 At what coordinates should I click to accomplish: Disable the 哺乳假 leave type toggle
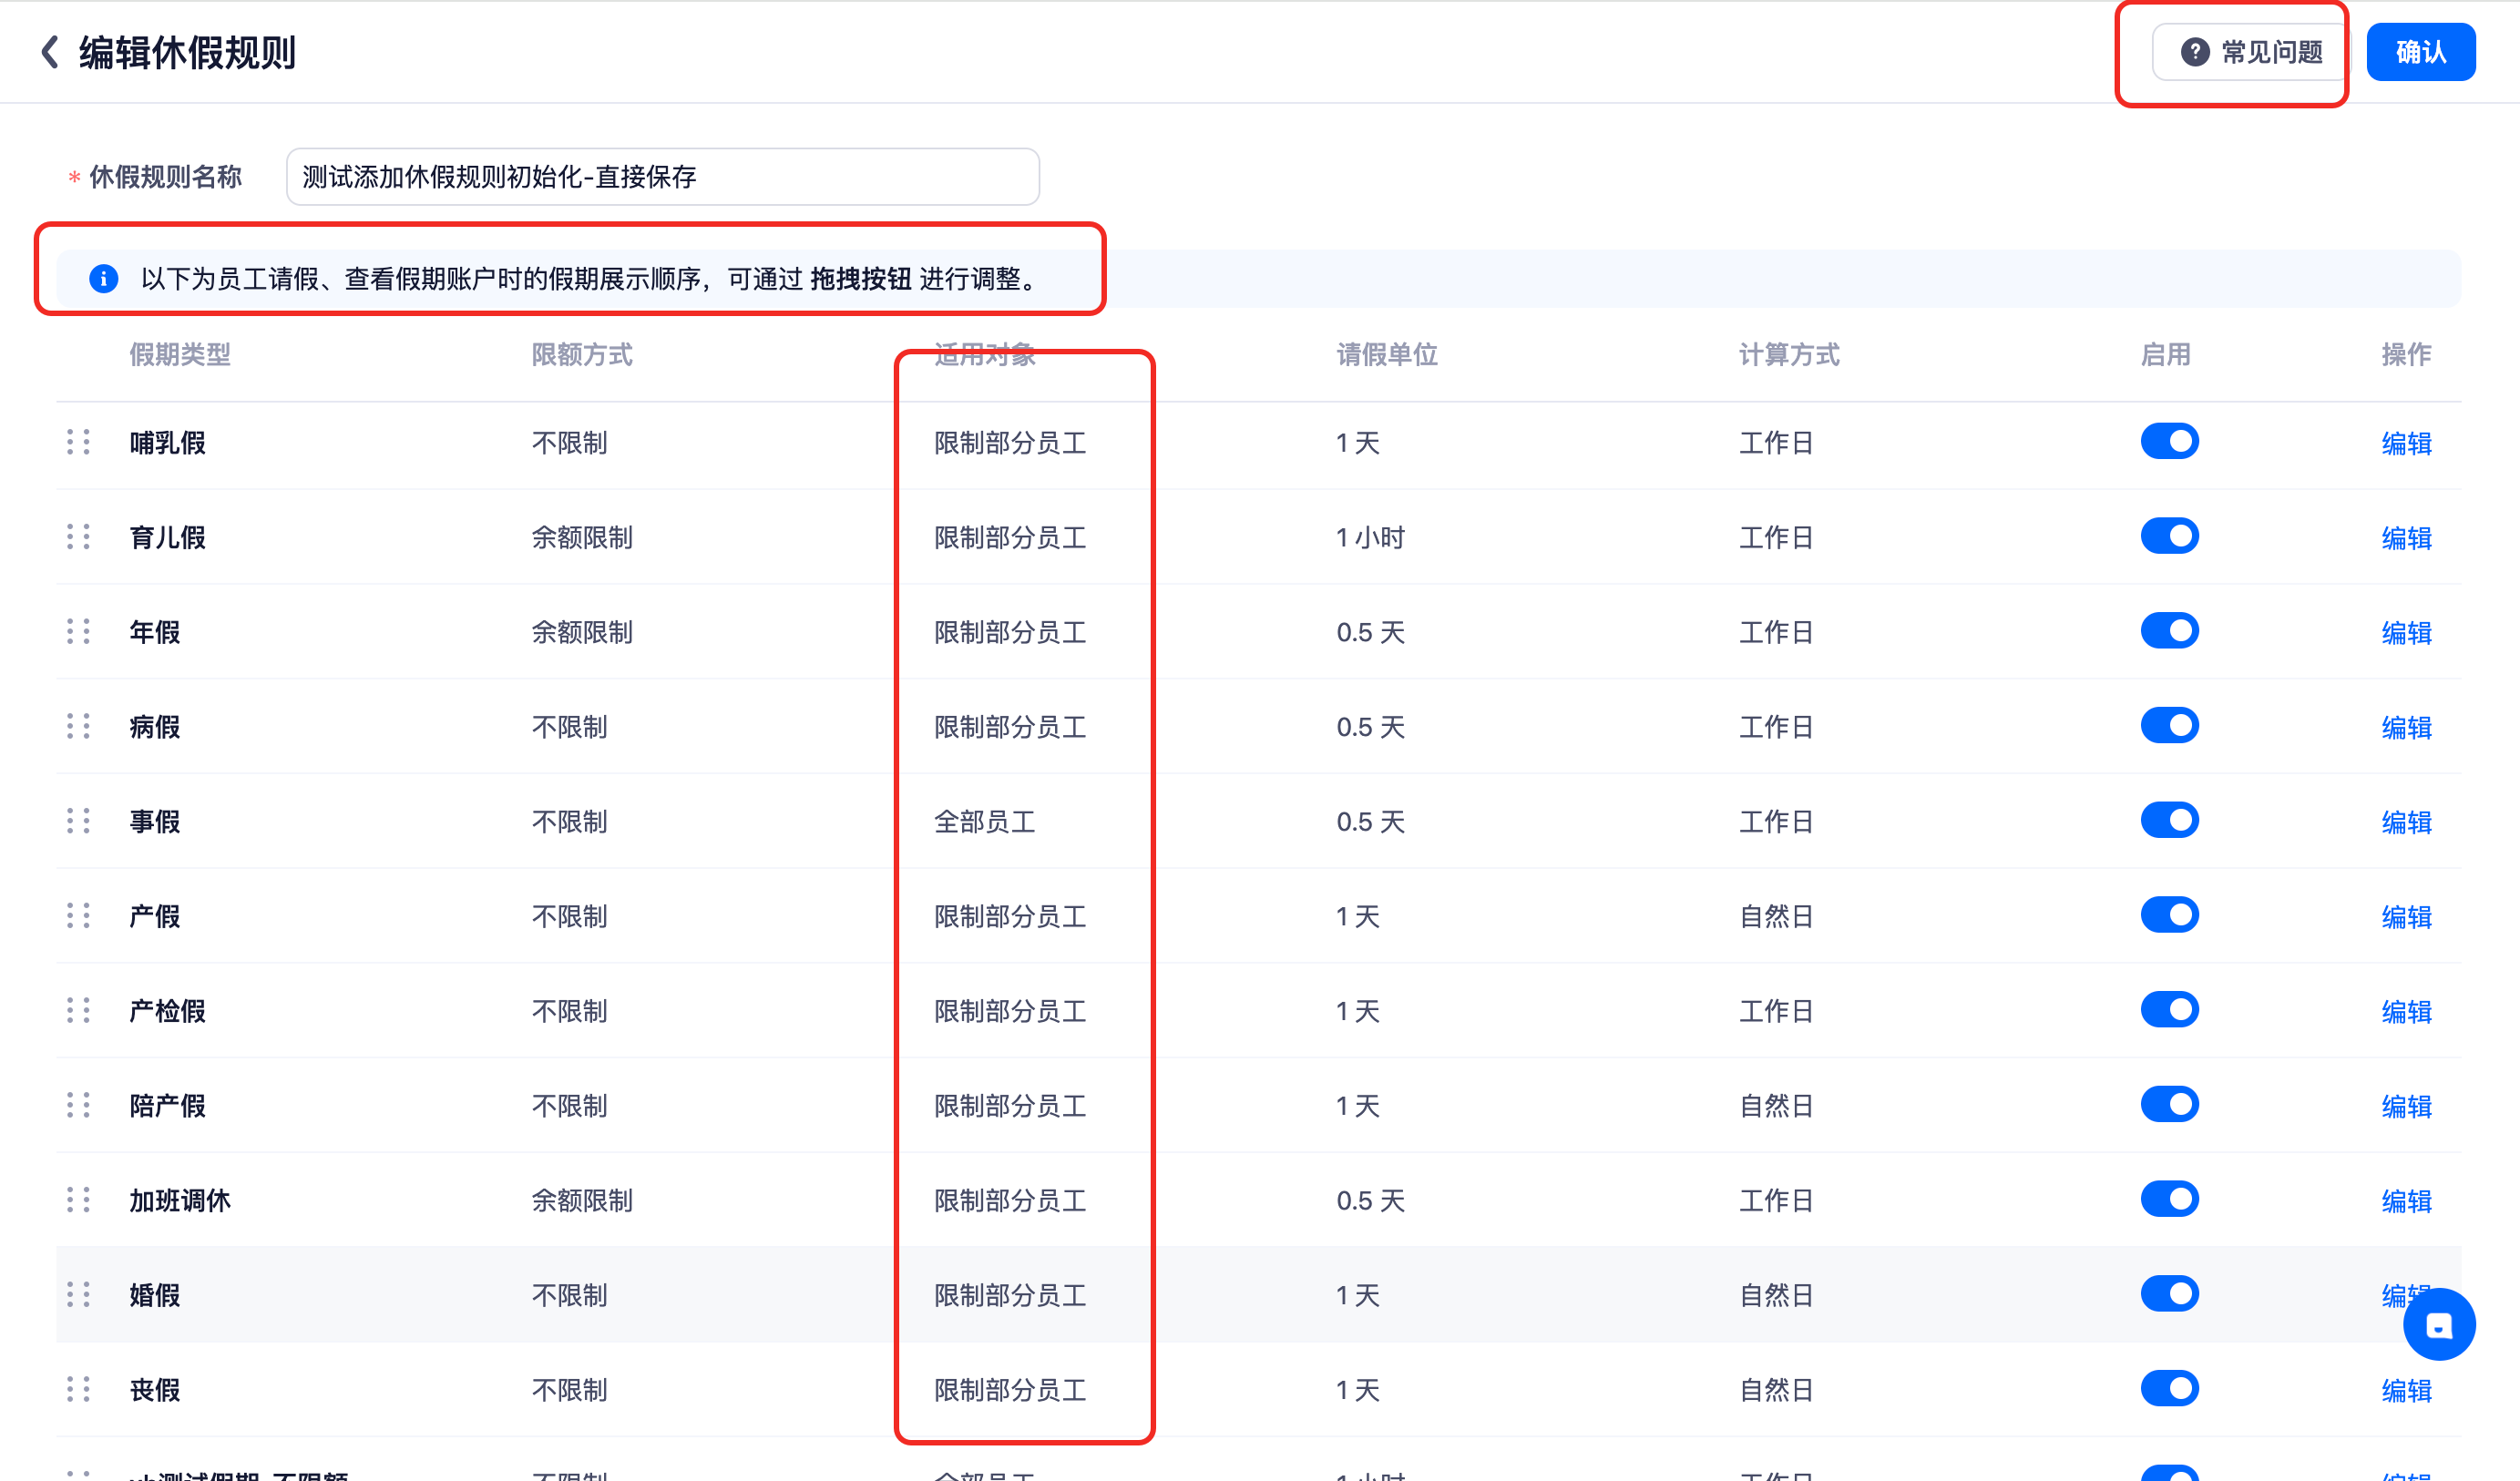point(2169,441)
